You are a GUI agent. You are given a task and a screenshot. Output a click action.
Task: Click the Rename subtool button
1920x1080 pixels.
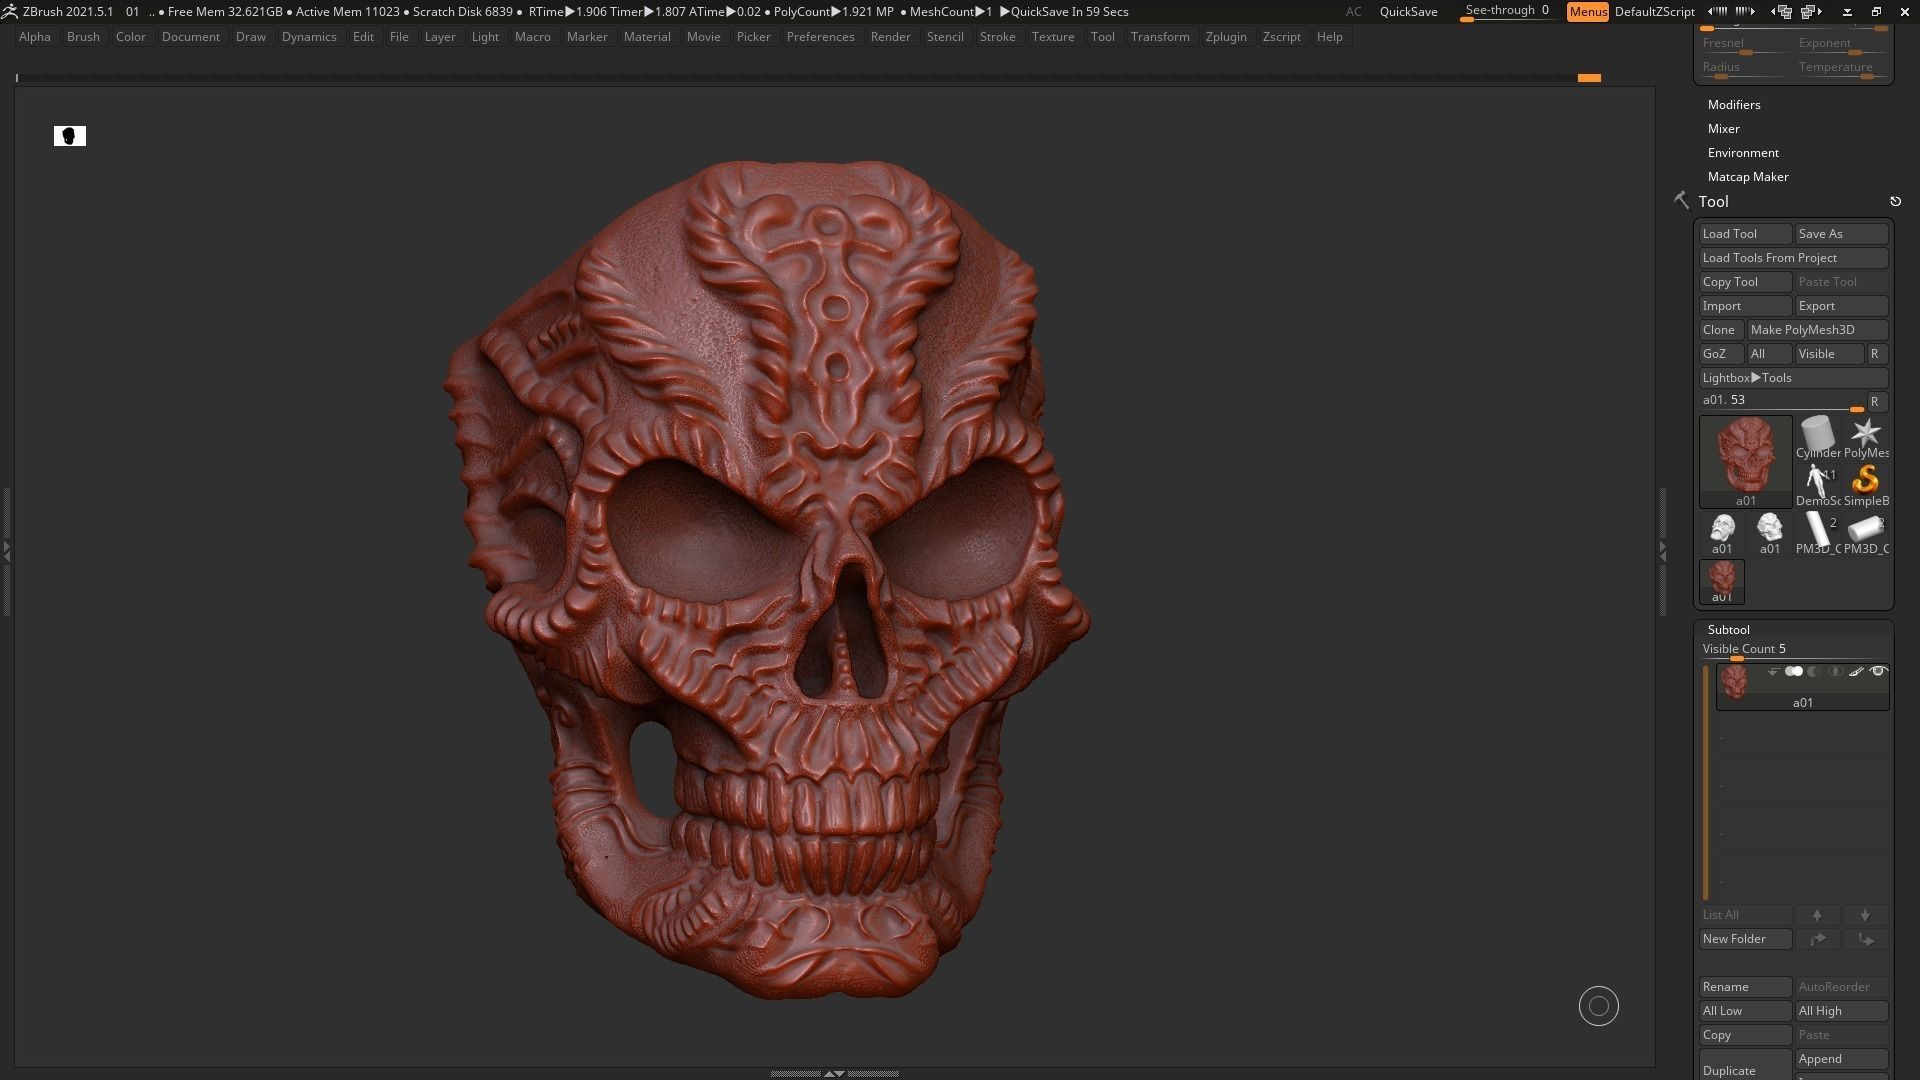[1745, 987]
